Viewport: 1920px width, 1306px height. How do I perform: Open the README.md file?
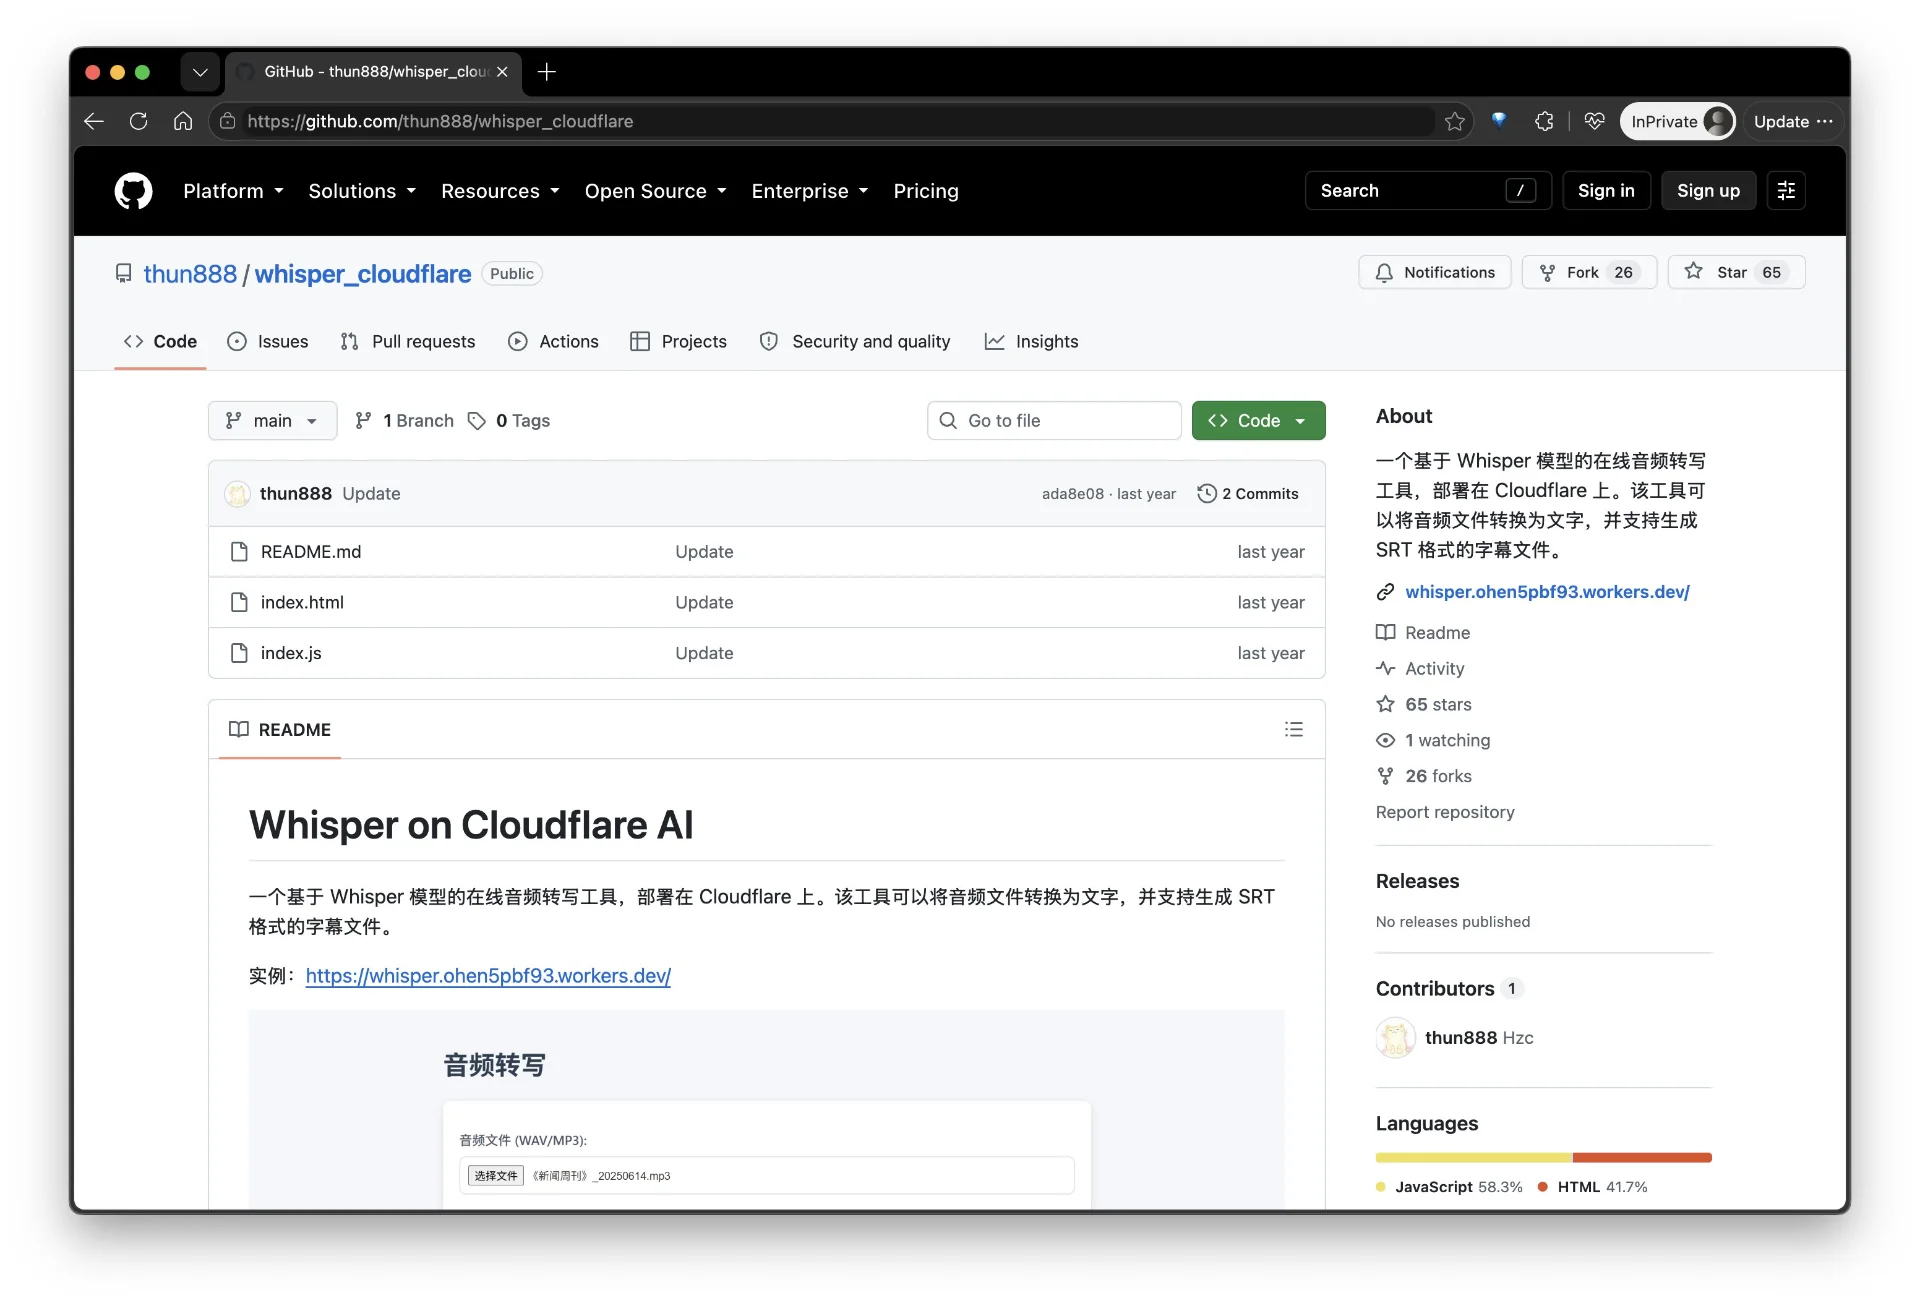pyautogui.click(x=311, y=551)
